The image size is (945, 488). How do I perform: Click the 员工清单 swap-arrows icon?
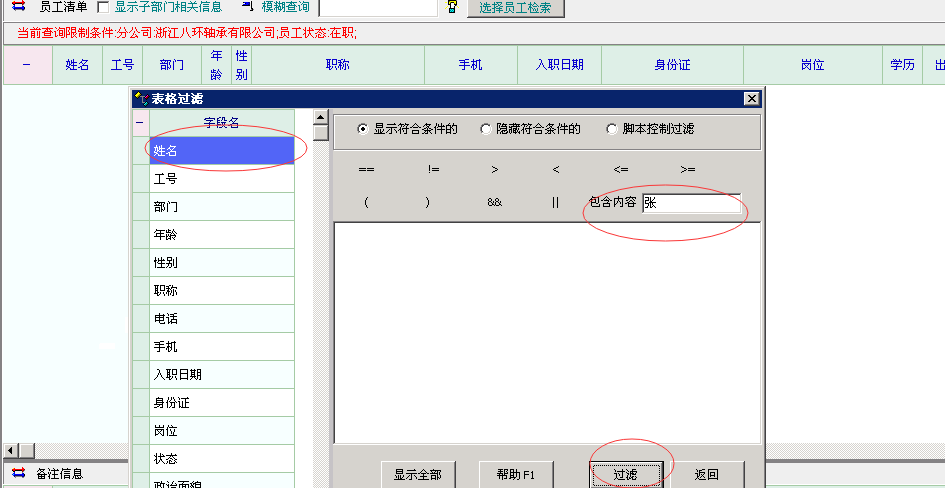click(x=18, y=7)
